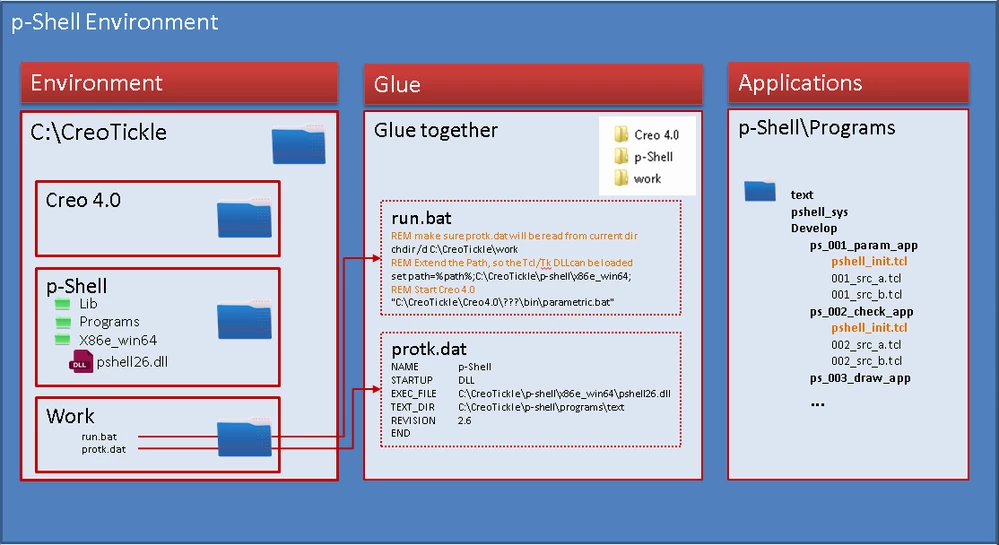Image resolution: width=999 pixels, height=545 pixels.
Task: Click the Creo 4.0 label in folder list
Action: pyautogui.click(x=656, y=135)
